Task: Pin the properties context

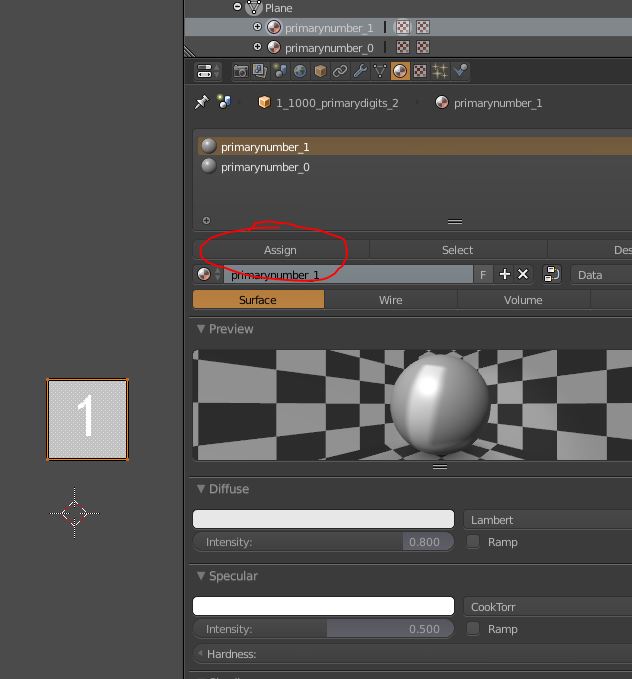Action: 201,102
